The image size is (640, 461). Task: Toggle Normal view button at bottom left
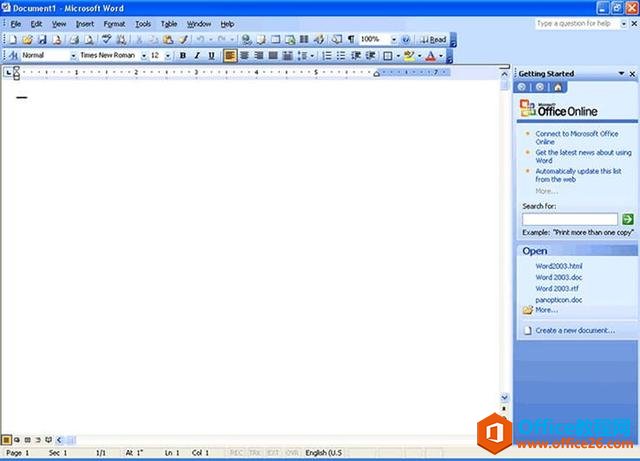click(6, 440)
